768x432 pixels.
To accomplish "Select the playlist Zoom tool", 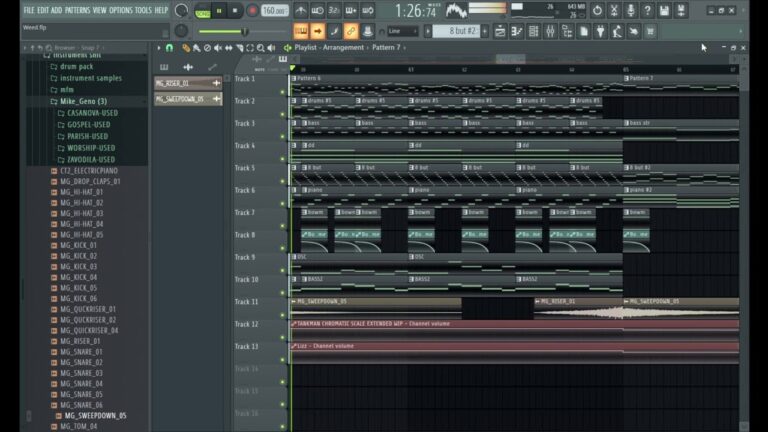I will (261, 48).
